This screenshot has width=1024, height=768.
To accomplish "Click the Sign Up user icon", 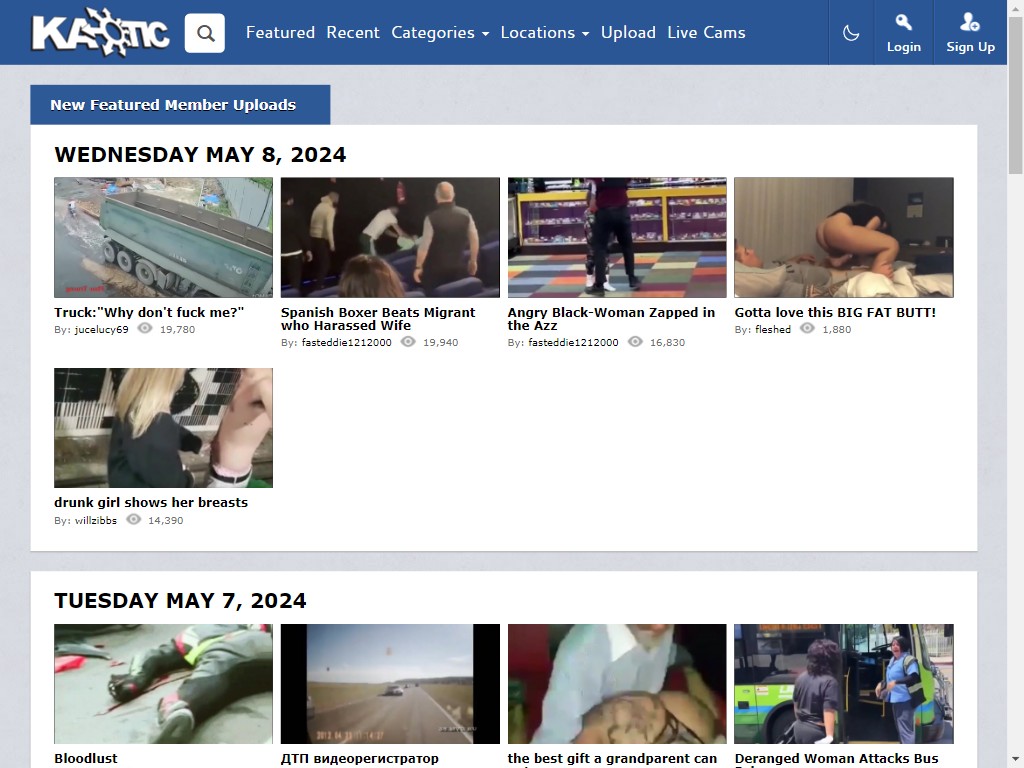I will click(970, 22).
